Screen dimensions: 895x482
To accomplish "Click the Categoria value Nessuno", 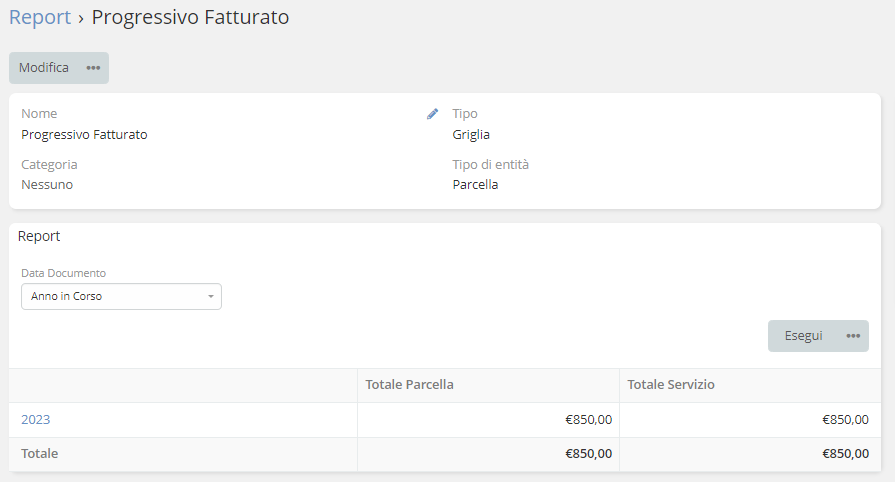I will click(x=47, y=185).
